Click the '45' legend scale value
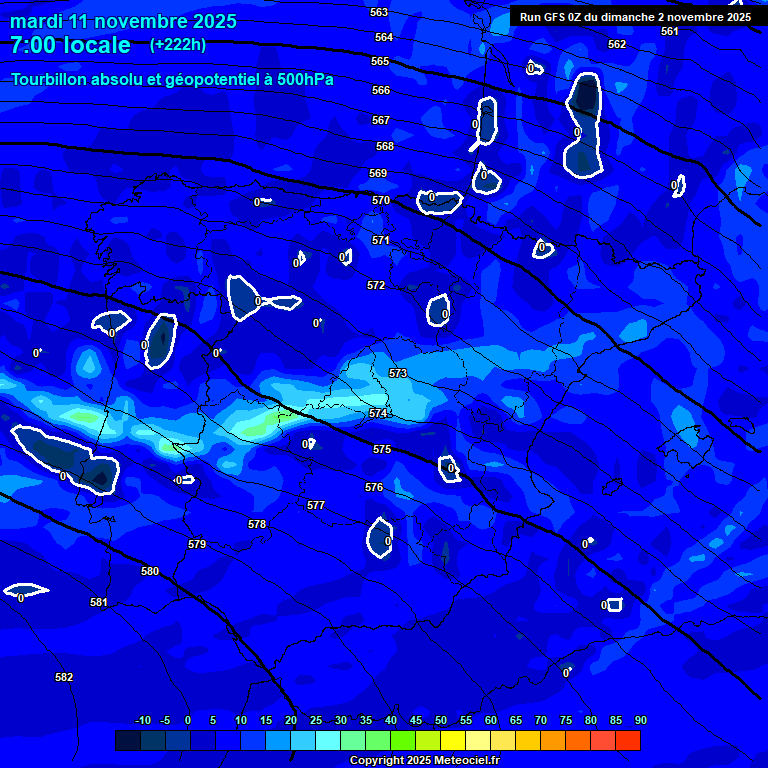The width and height of the screenshot is (768, 768). pos(416,720)
